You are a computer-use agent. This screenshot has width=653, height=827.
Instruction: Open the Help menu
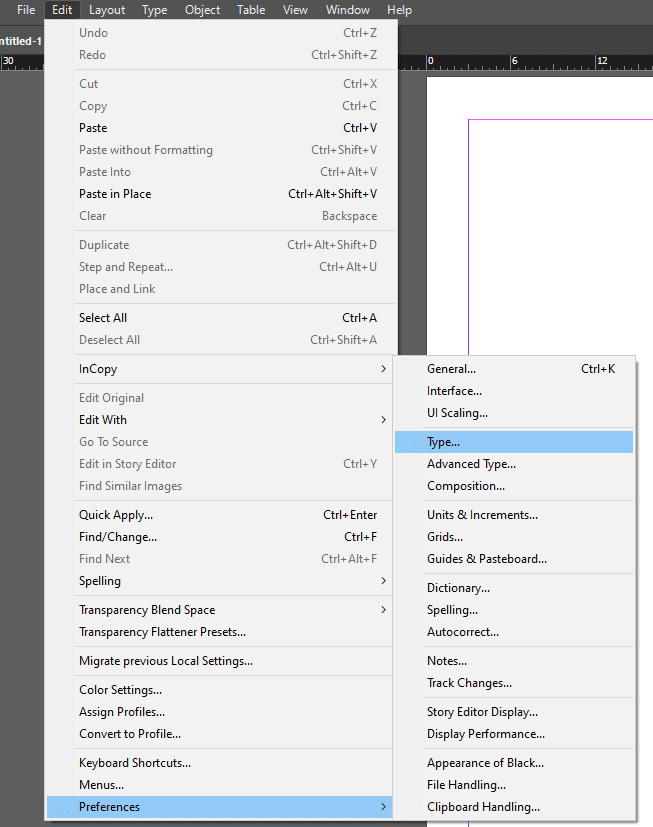coord(399,10)
